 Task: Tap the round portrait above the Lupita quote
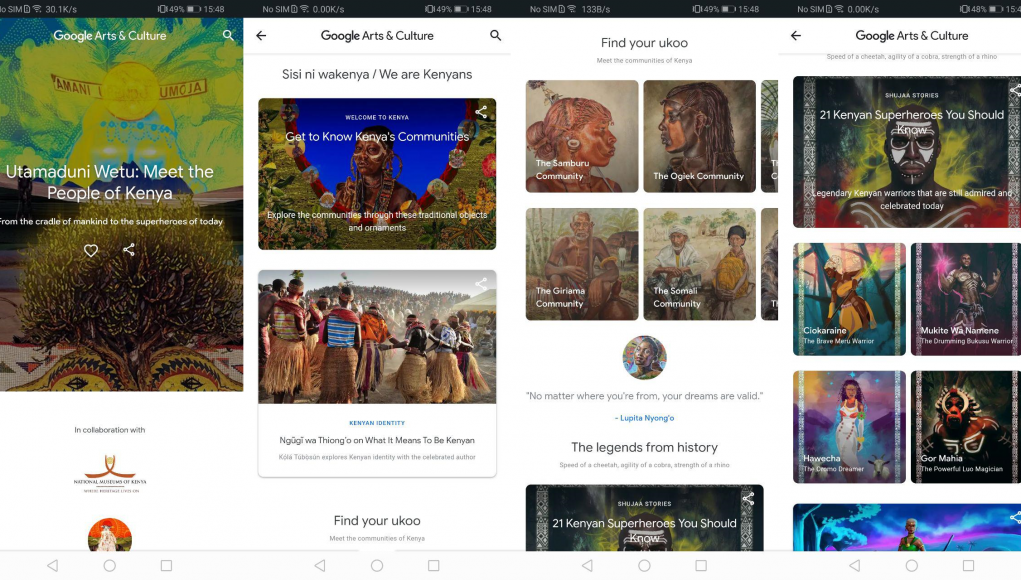pyautogui.click(x=645, y=357)
